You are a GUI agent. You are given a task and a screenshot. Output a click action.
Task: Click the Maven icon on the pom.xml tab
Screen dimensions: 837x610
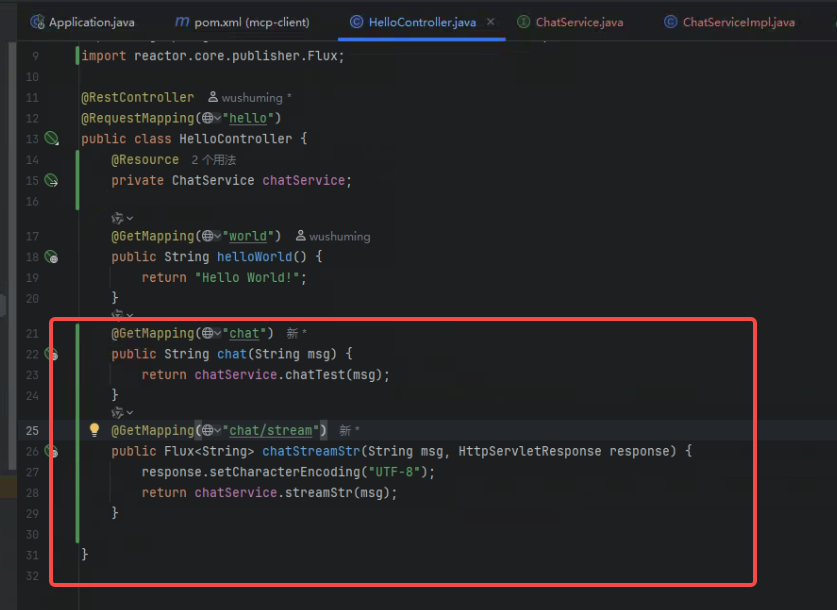coord(182,21)
